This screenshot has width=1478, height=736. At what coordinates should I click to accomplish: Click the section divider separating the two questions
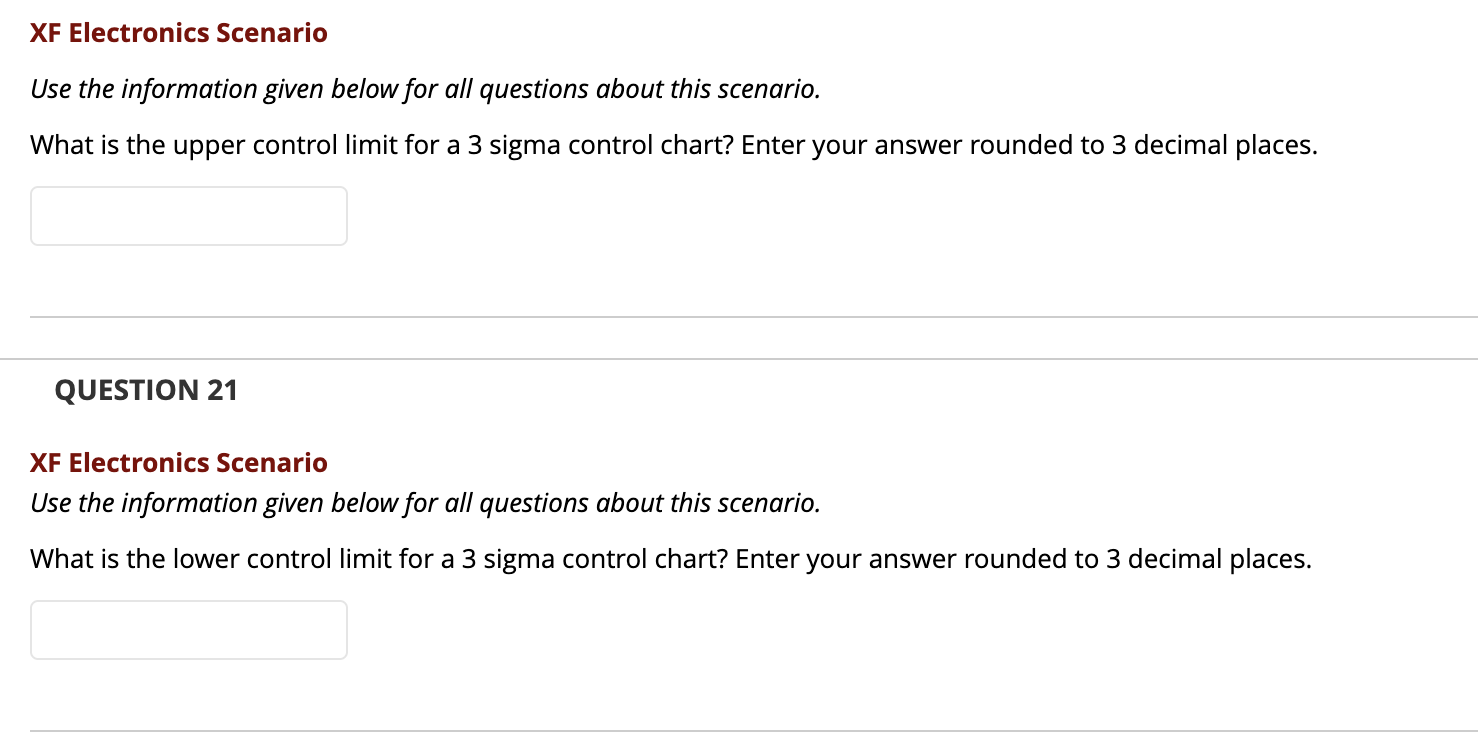(739, 358)
